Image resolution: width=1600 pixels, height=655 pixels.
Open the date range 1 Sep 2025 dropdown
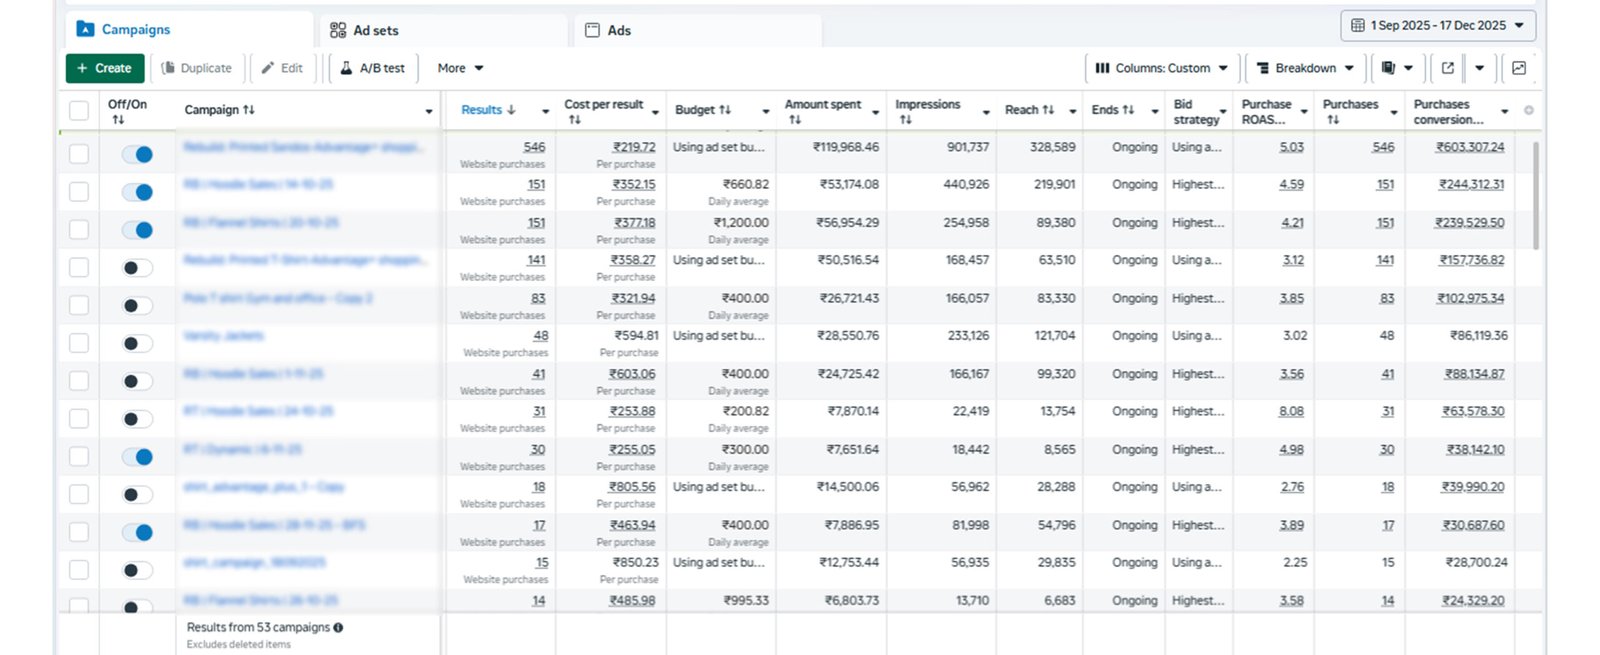pos(1437,25)
